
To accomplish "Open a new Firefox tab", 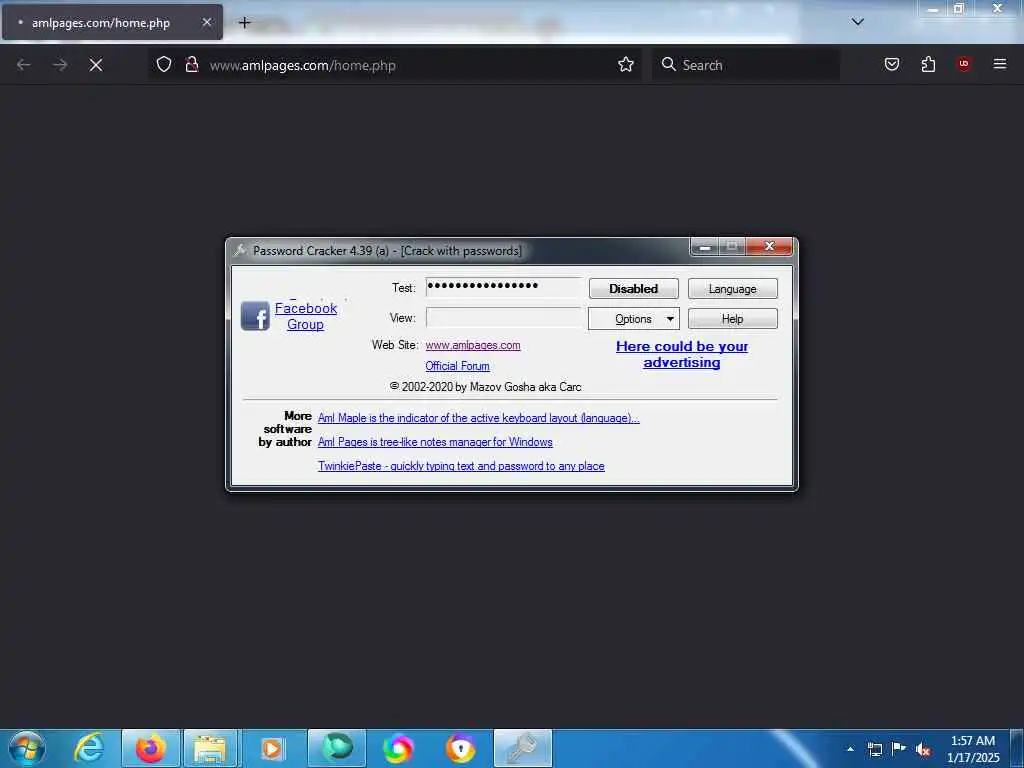I will point(244,23).
